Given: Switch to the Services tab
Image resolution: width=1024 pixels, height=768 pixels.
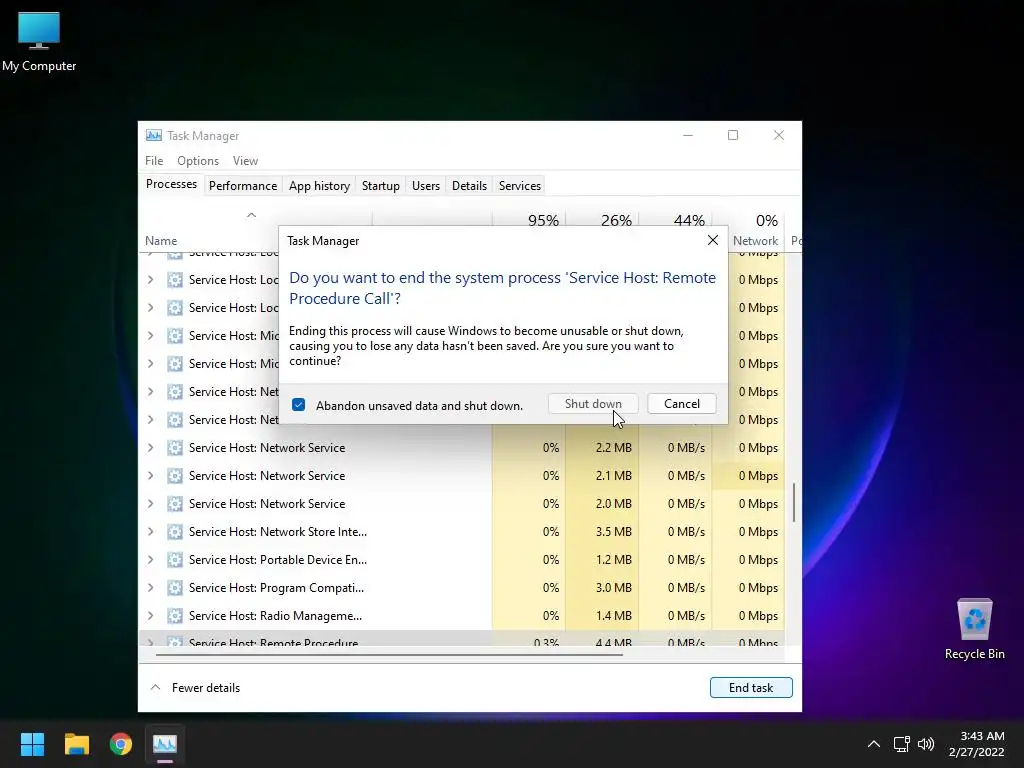Looking at the screenshot, I should point(520,185).
